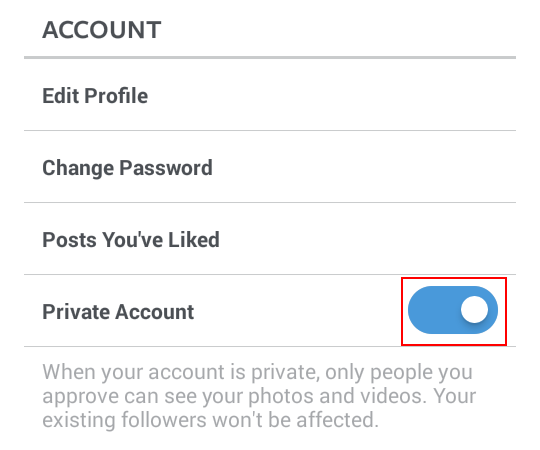Click the ACCOUNT section header

click(102, 30)
